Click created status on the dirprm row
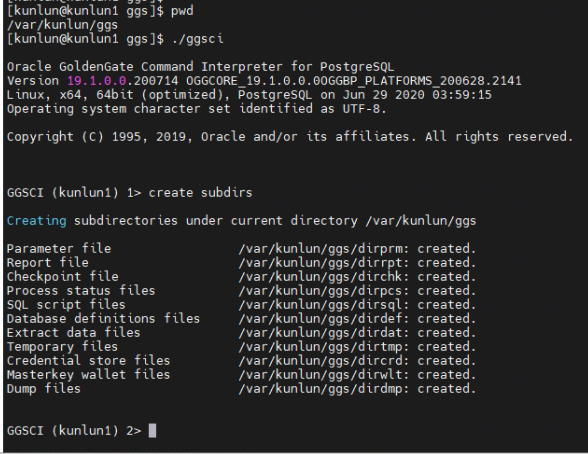Image resolution: width=588 pixels, height=454 pixels. 447,249
